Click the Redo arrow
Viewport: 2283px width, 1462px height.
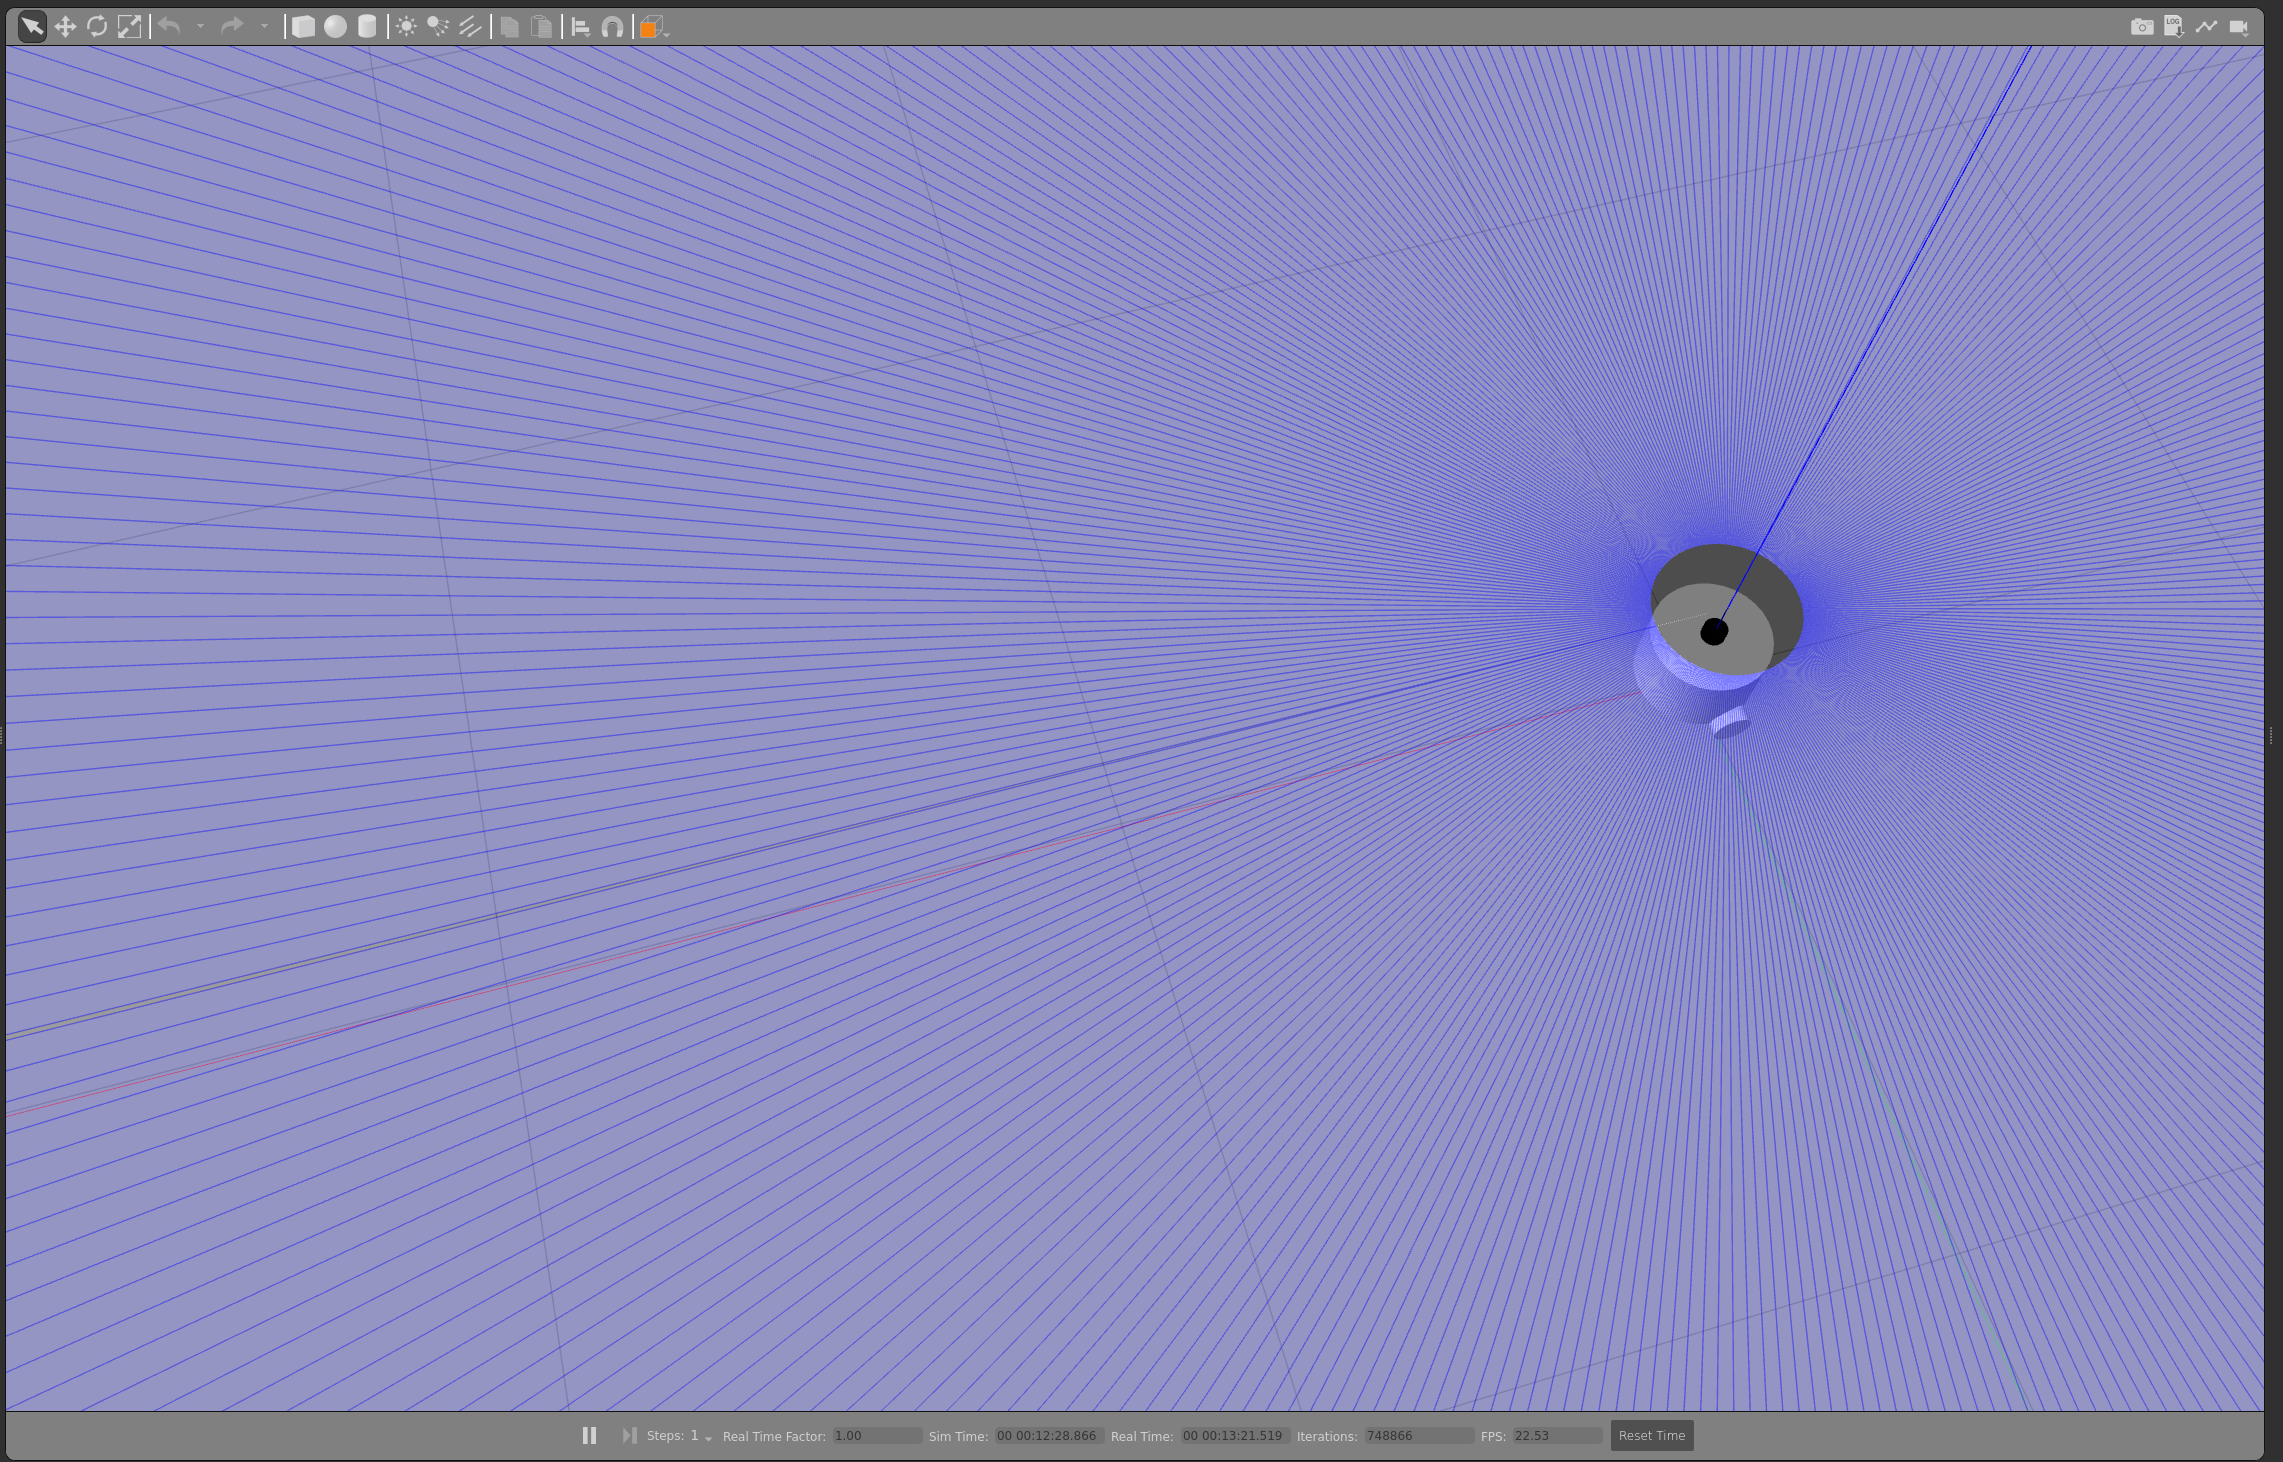click(x=232, y=27)
